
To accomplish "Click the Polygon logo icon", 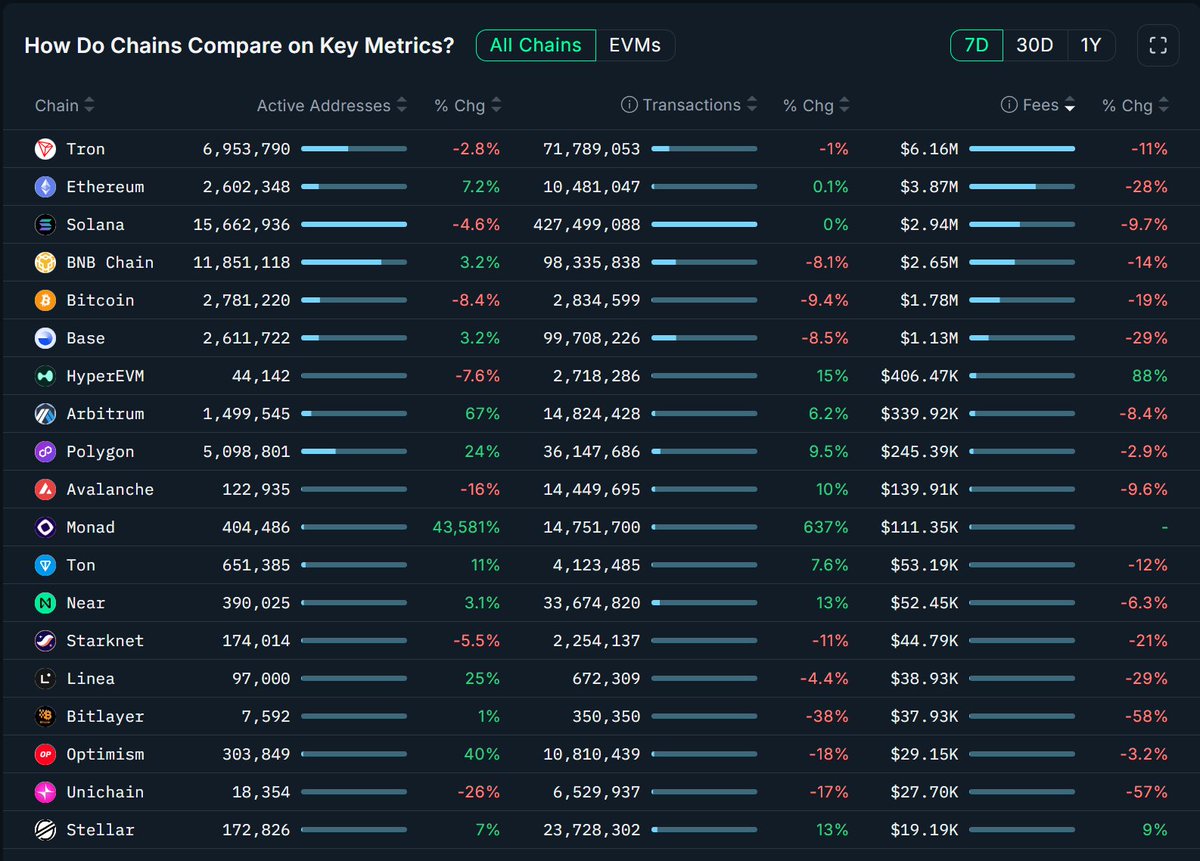I will 45,452.
